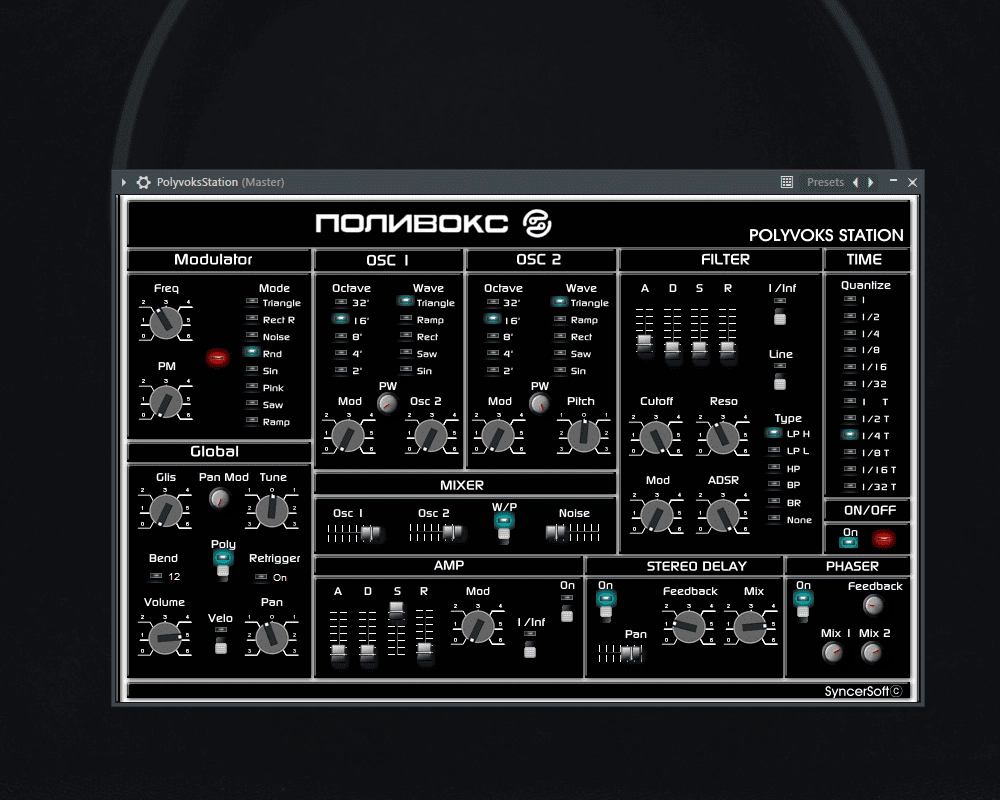1000x800 pixels.
Task: Click the OSC 2 PW knob
Action: point(540,403)
